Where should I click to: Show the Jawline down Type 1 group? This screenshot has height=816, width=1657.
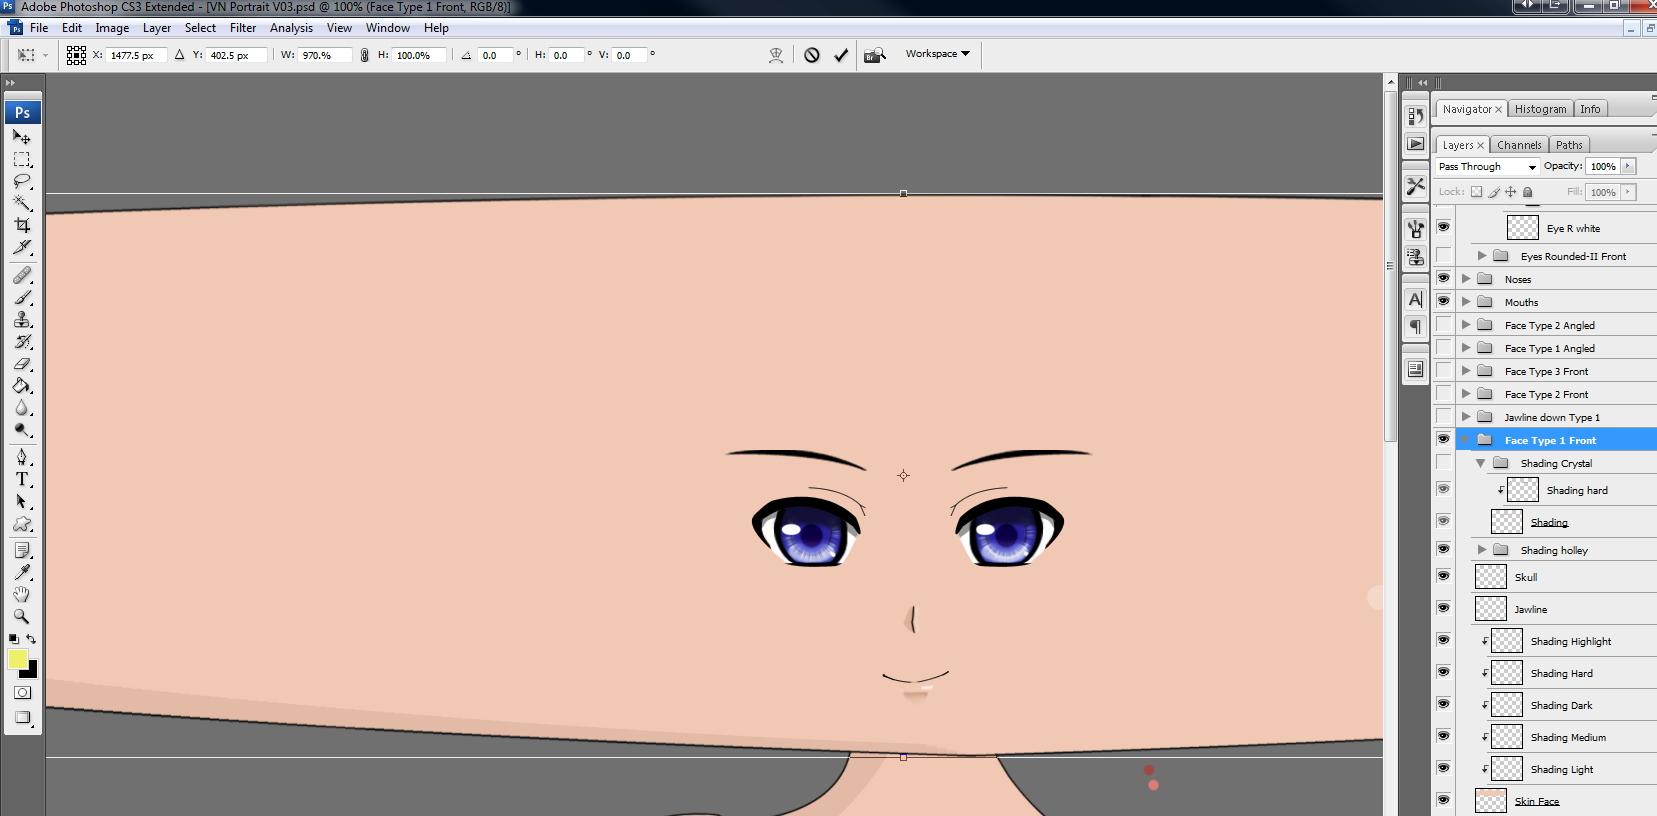(1443, 417)
